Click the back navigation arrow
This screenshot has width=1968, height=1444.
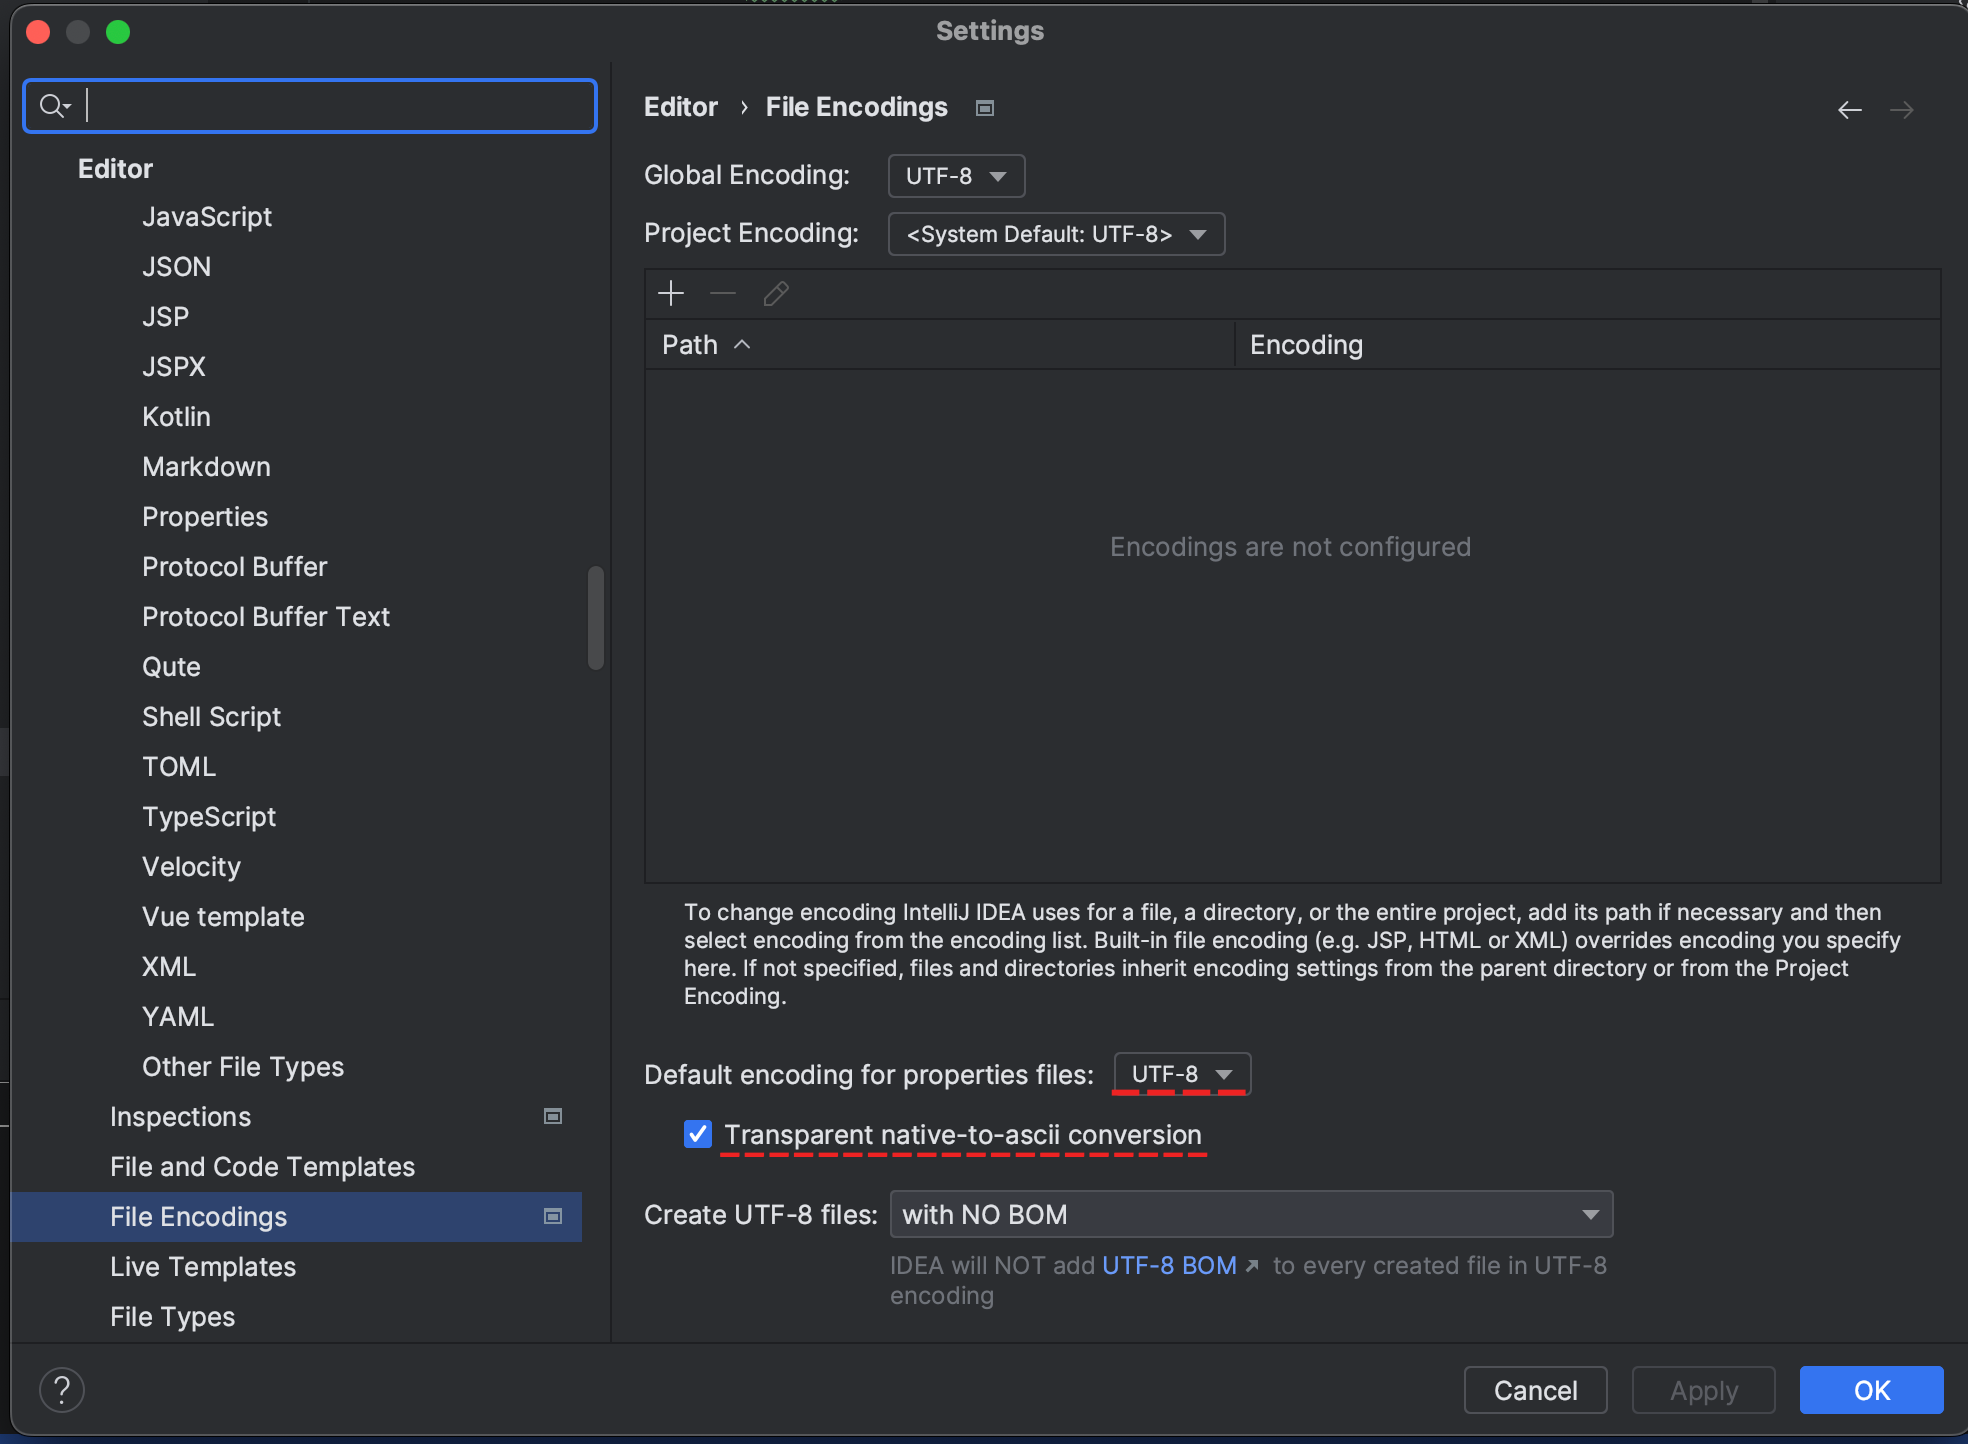(1850, 110)
